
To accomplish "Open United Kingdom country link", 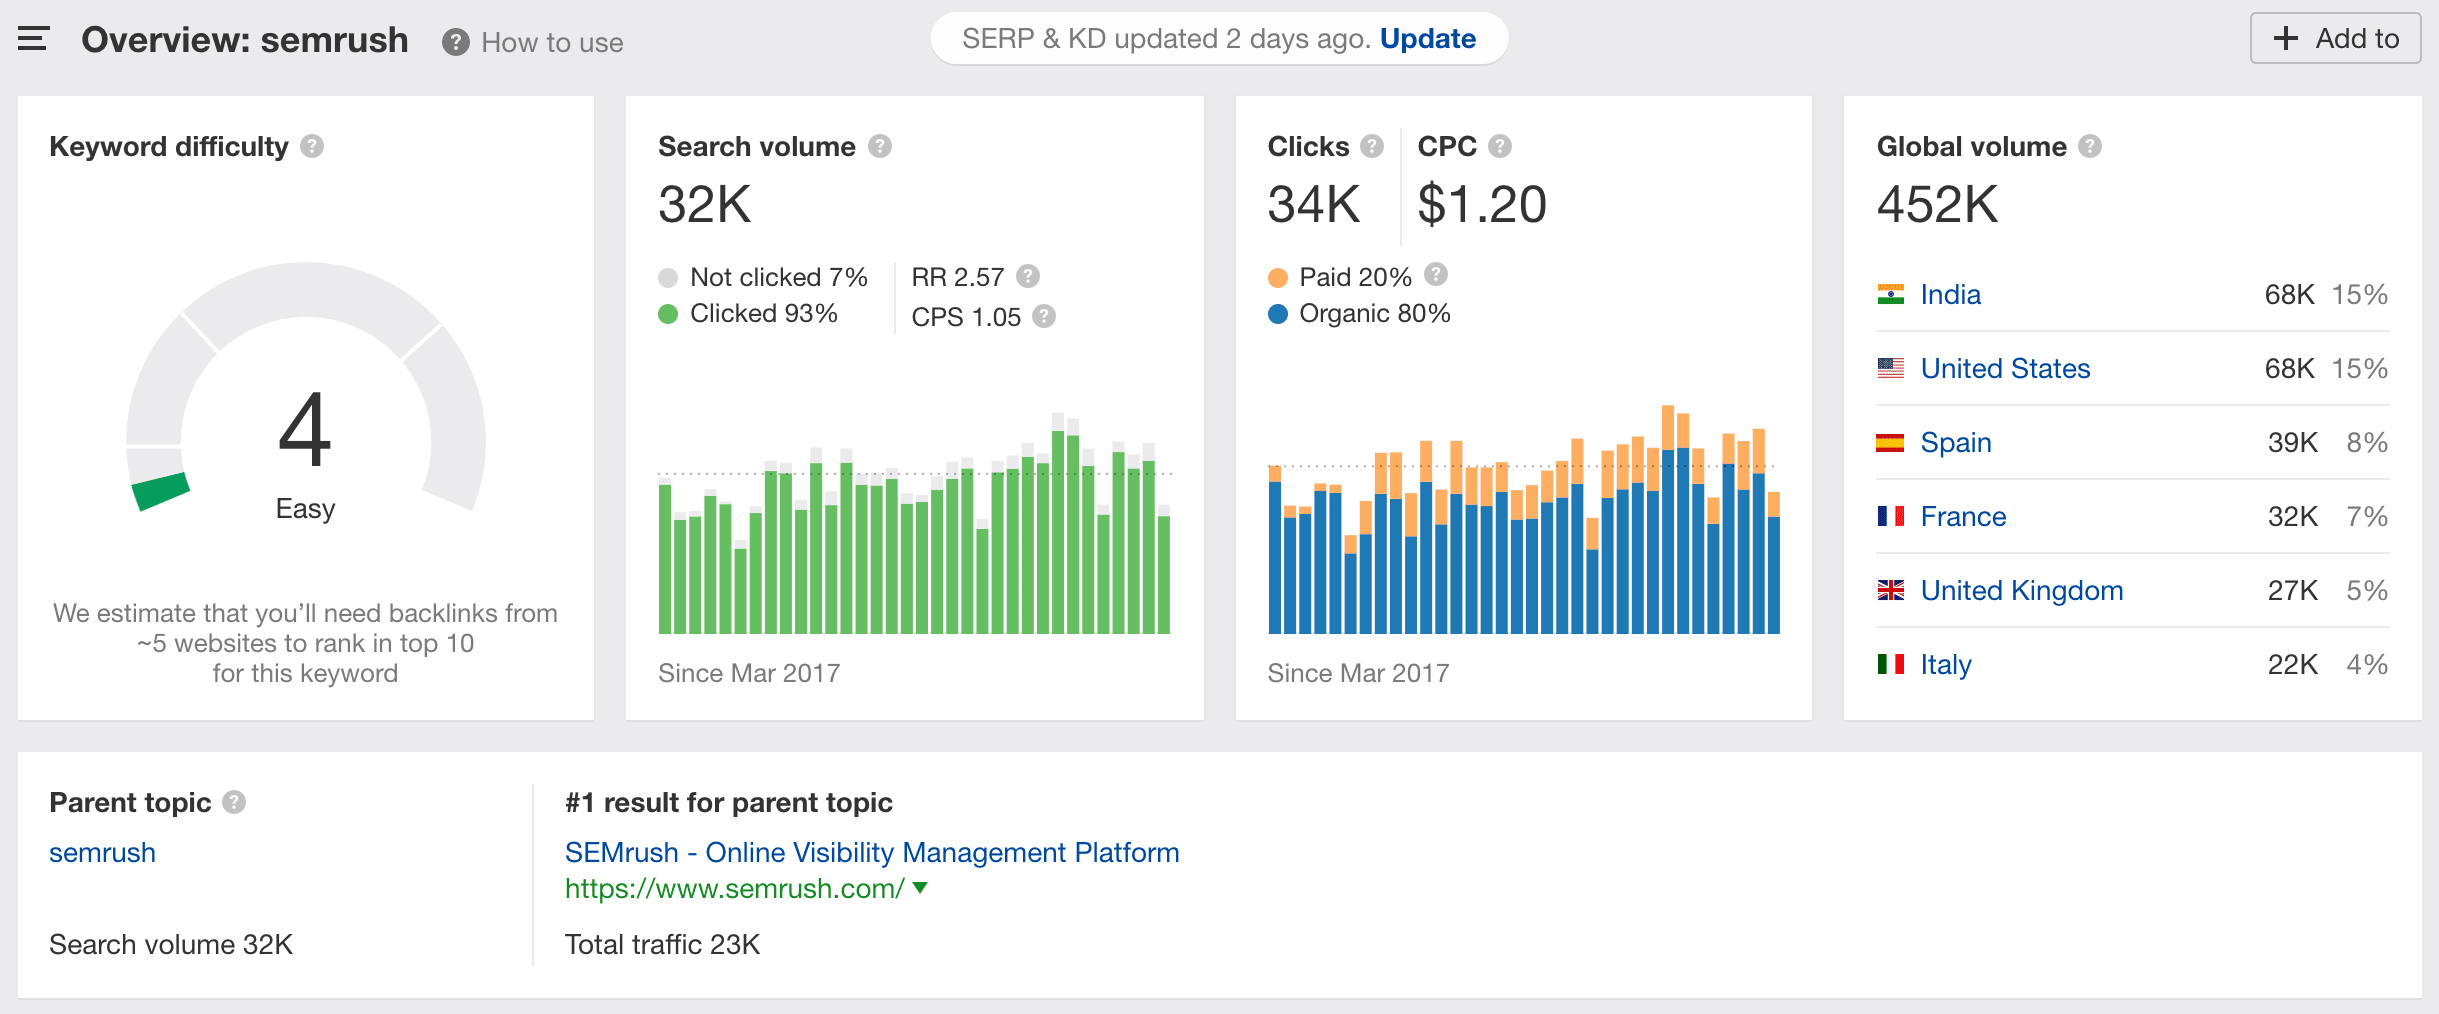I will click(2022, 590).
